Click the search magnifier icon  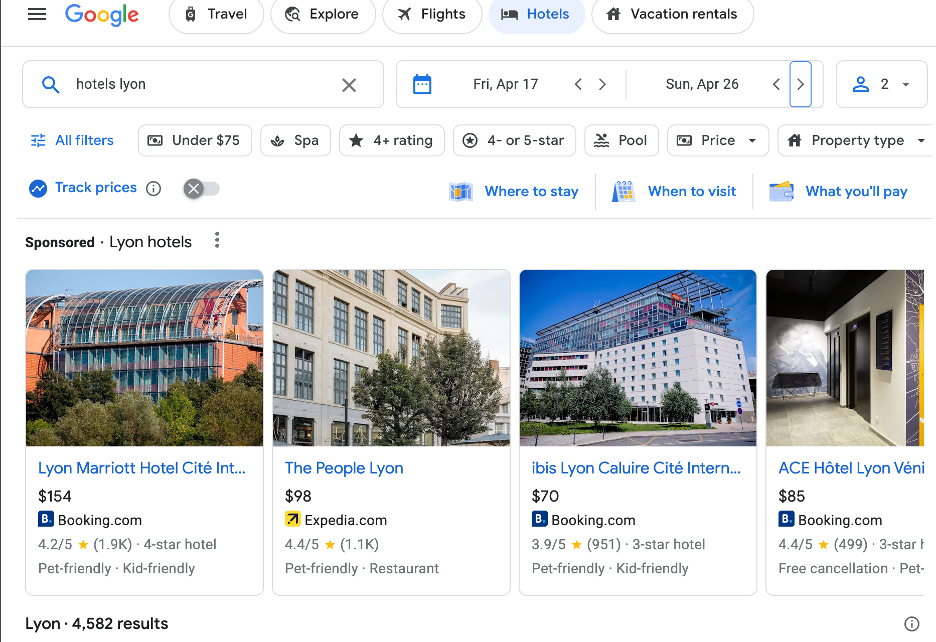click(51, 84)
